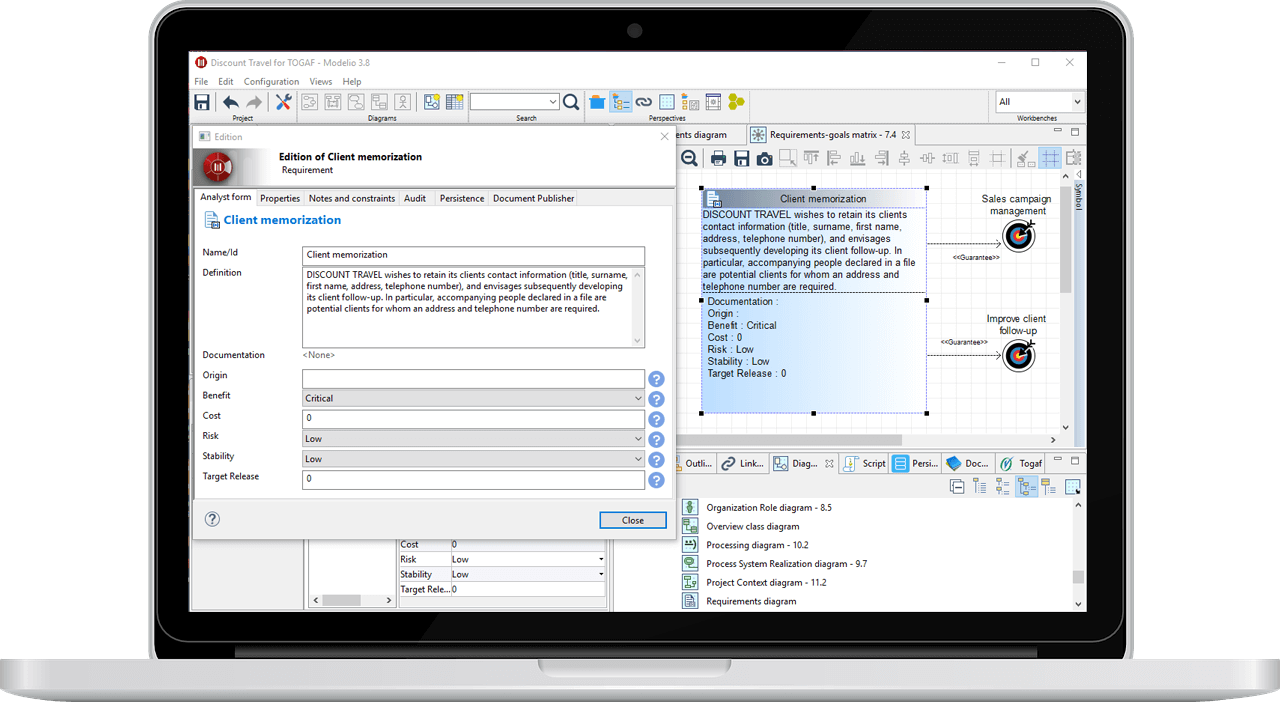Open project configuration wrench and screwdriver icon
This screenshot has width=1280, height=702.
click(283, 102)
